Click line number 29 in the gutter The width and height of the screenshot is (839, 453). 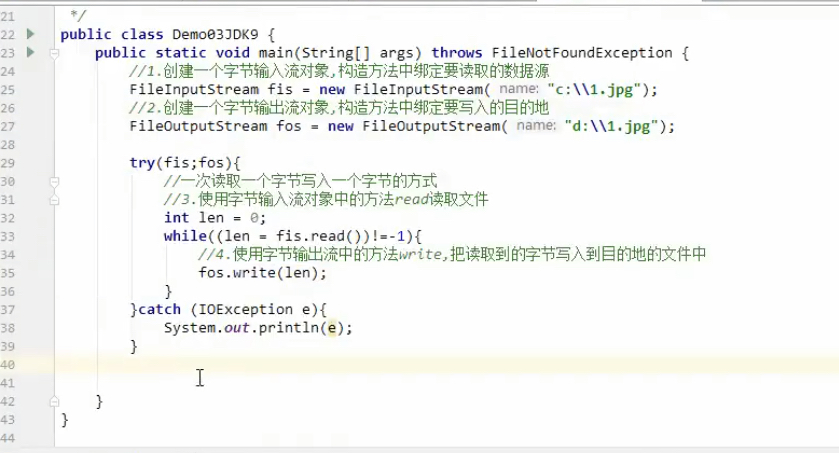(x=7, y=164)
